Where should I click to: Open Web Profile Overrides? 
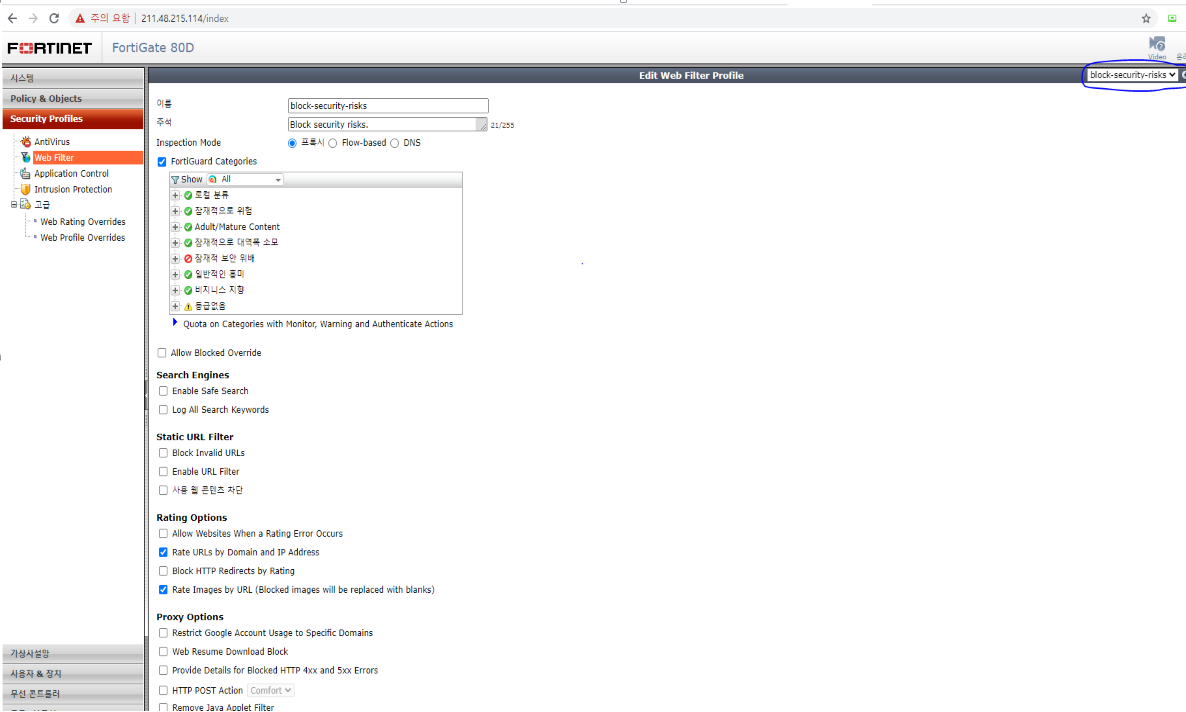(x=83, y=238)
